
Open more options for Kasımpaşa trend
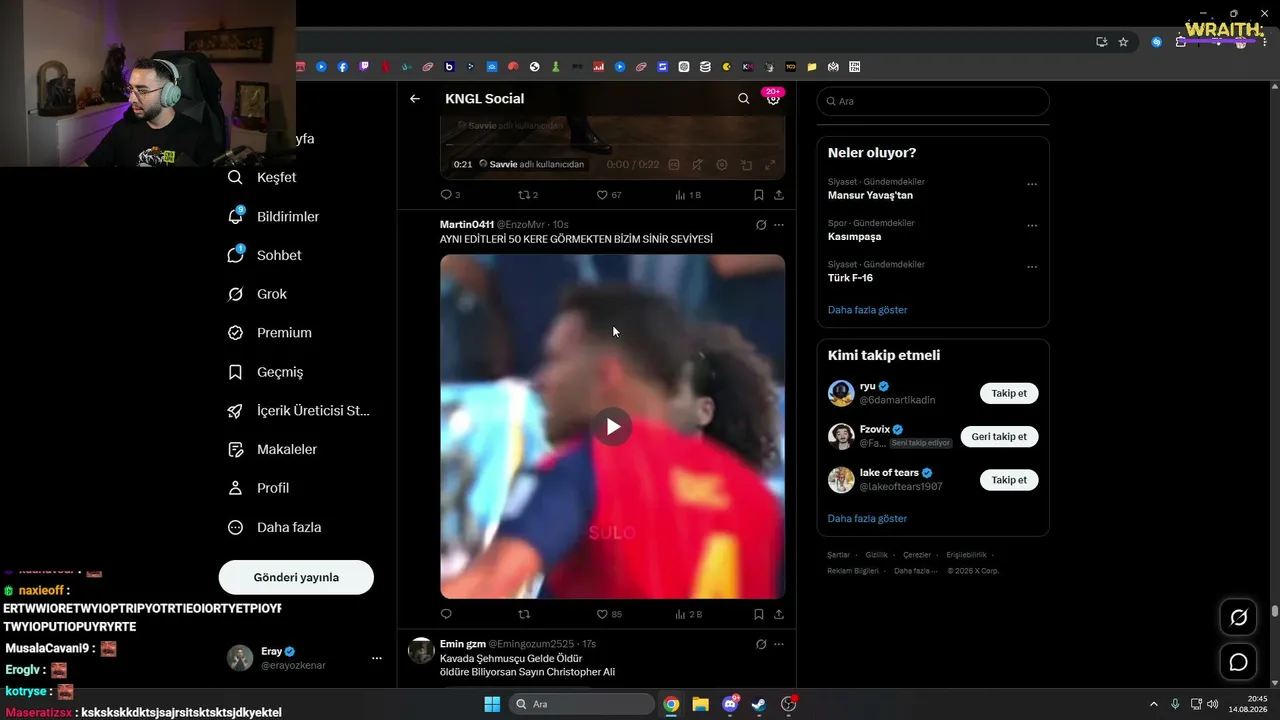tap(1032, 225)
